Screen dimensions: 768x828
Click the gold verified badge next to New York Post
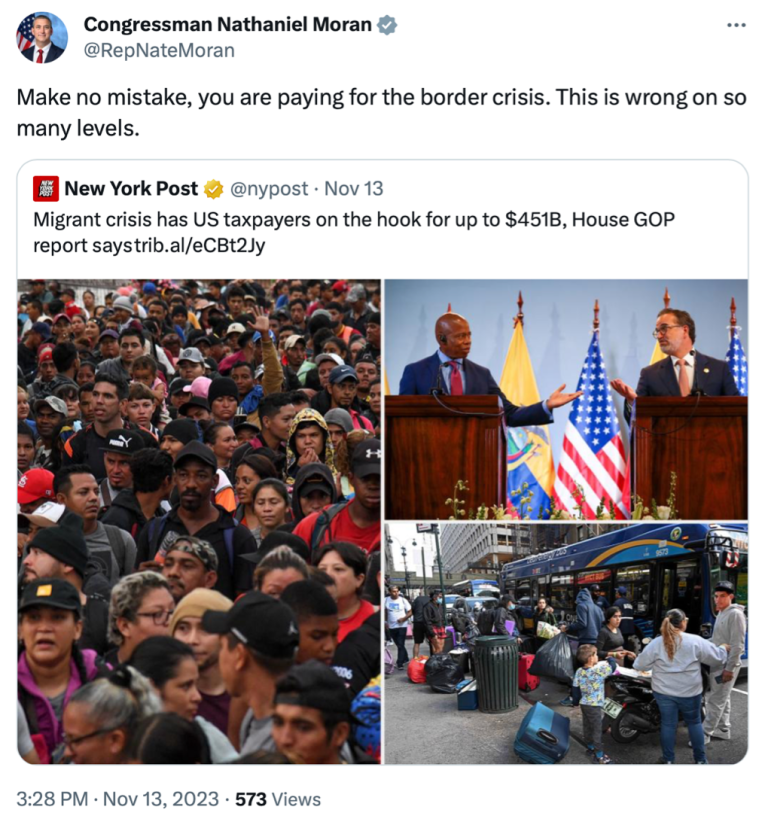(213, 189)
